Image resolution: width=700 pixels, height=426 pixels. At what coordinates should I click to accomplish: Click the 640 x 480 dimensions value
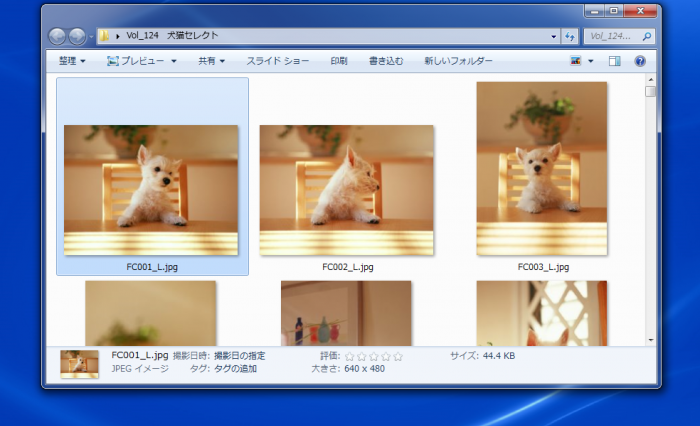364,369
